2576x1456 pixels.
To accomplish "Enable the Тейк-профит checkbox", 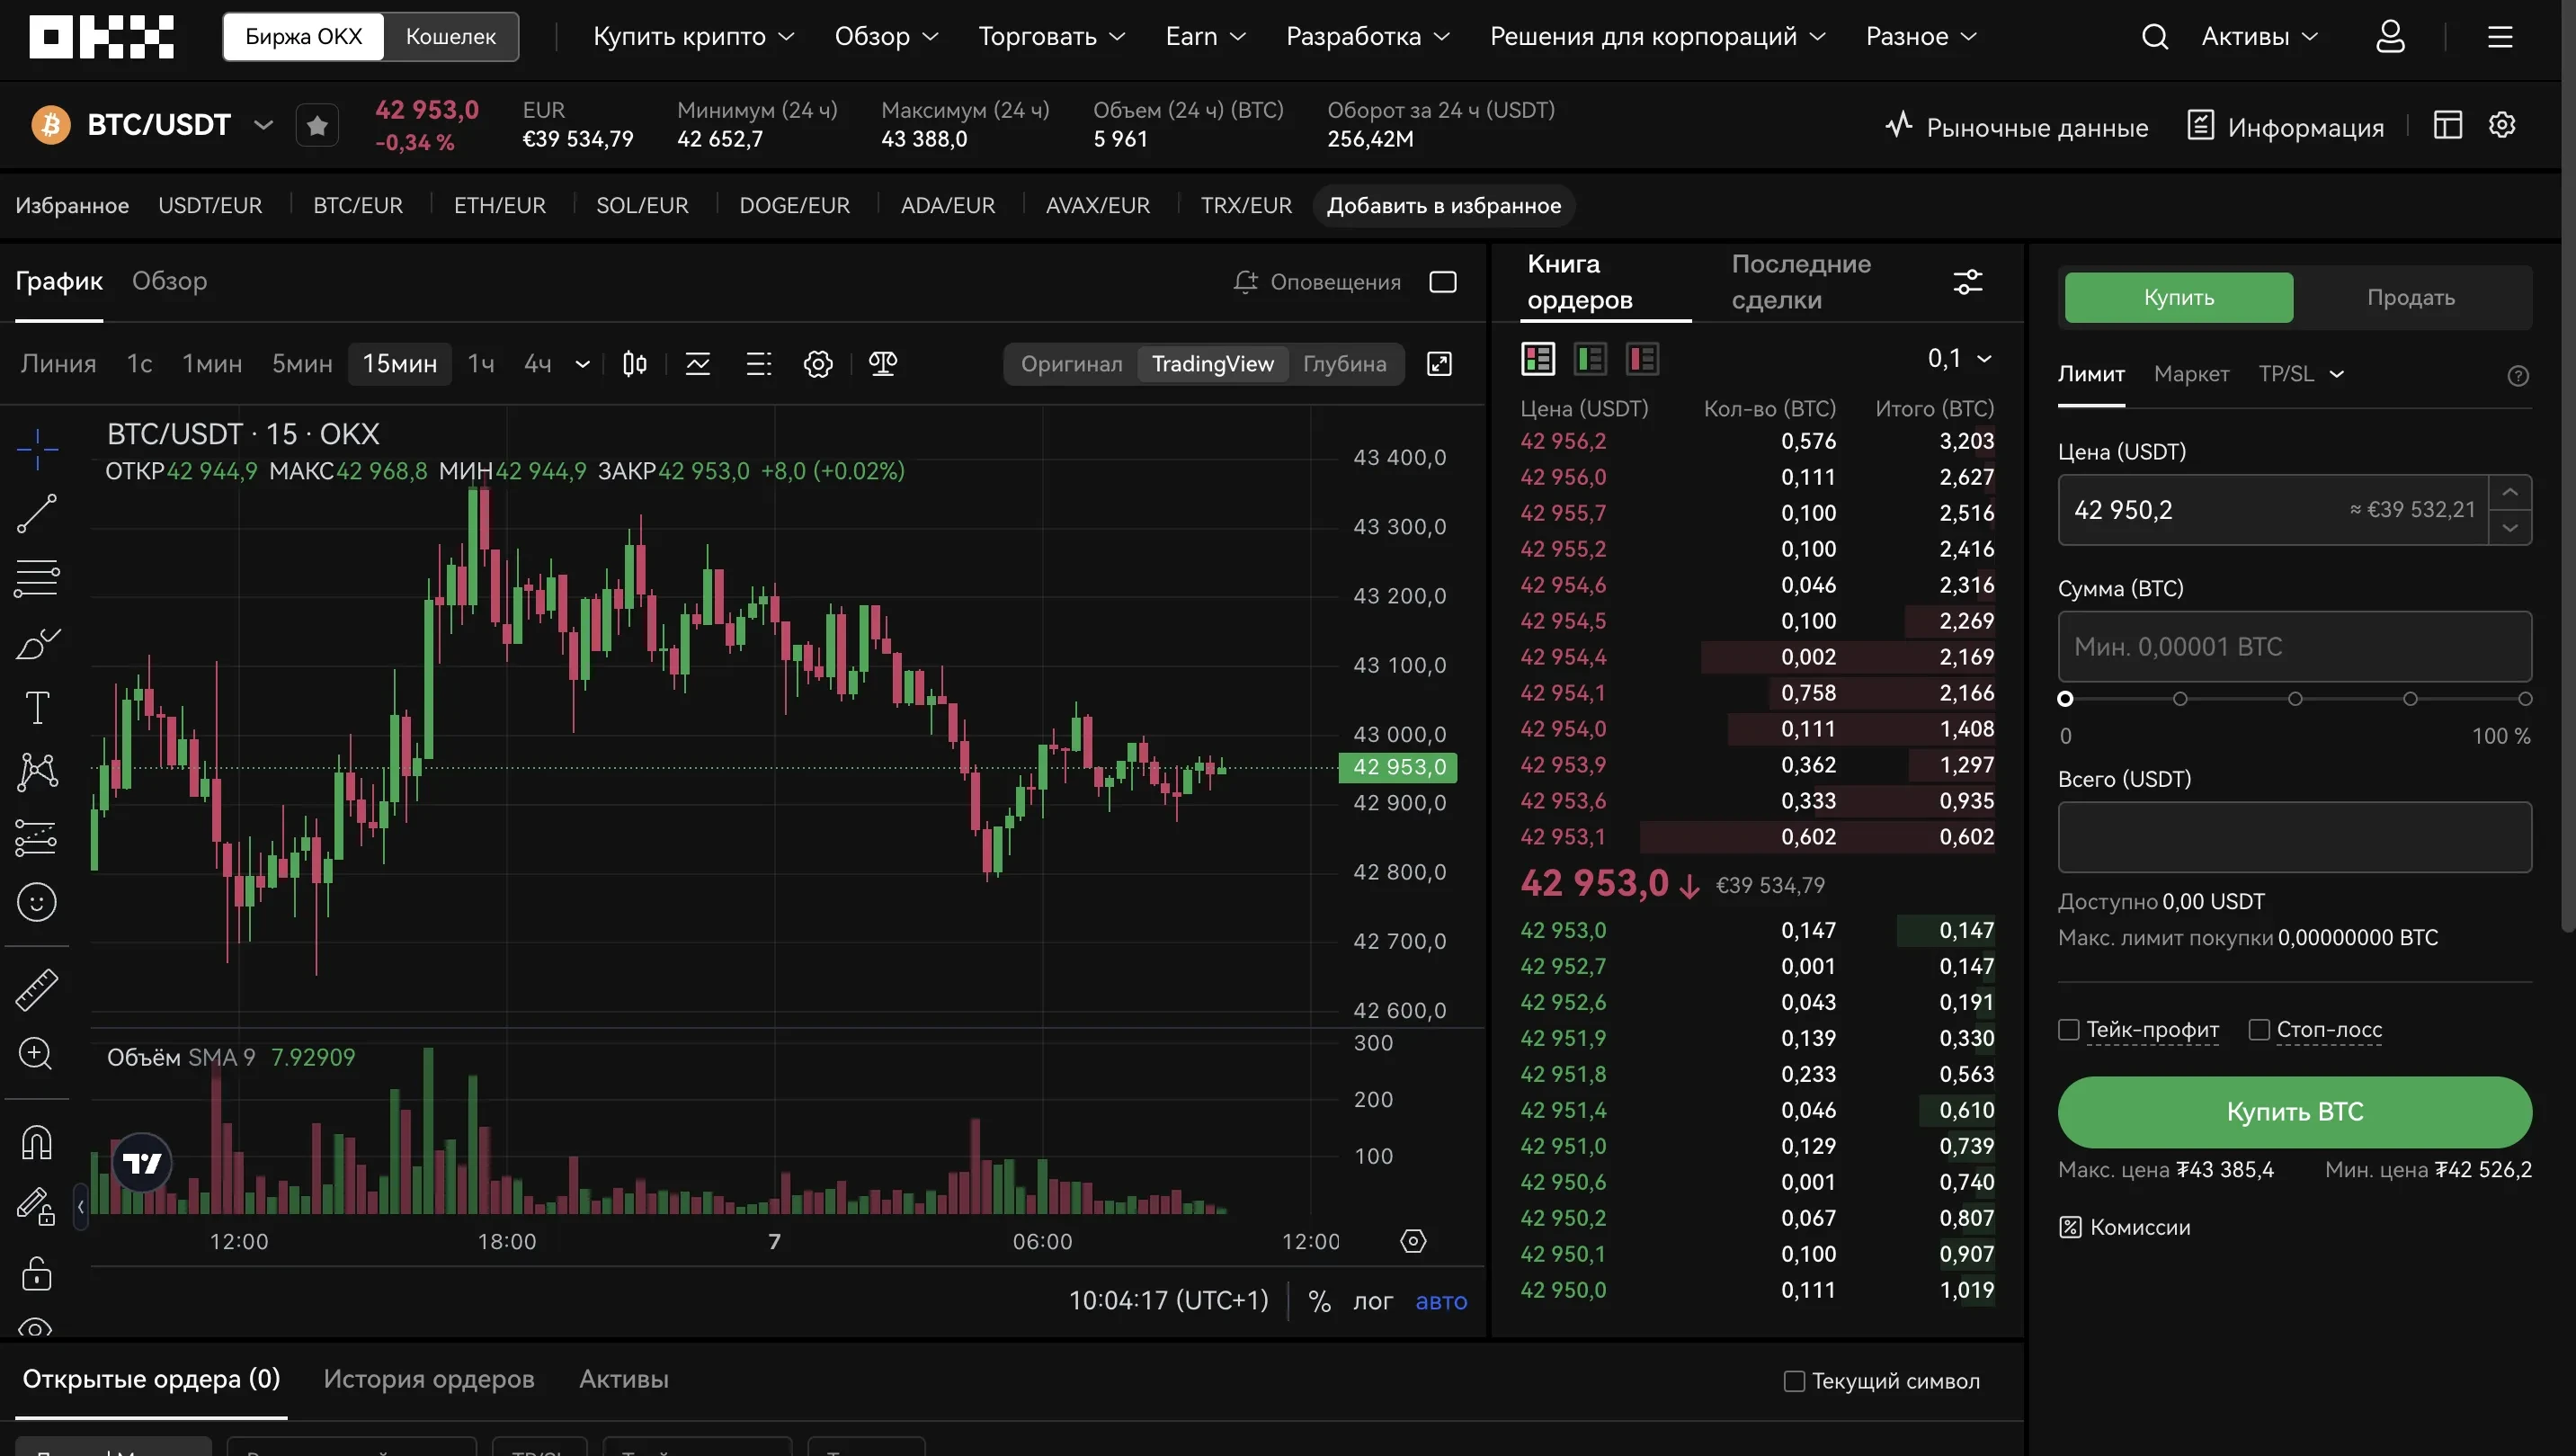I will tap(2069, 1029).
